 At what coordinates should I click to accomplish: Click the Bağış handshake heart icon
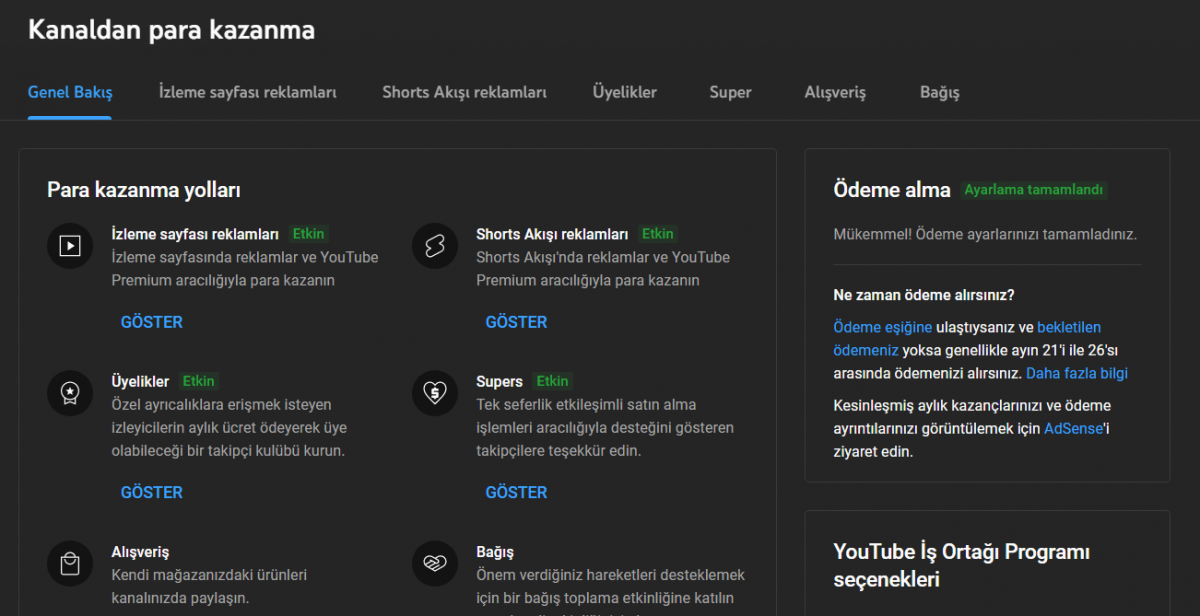pyautogui.click(x=435, y=563)
